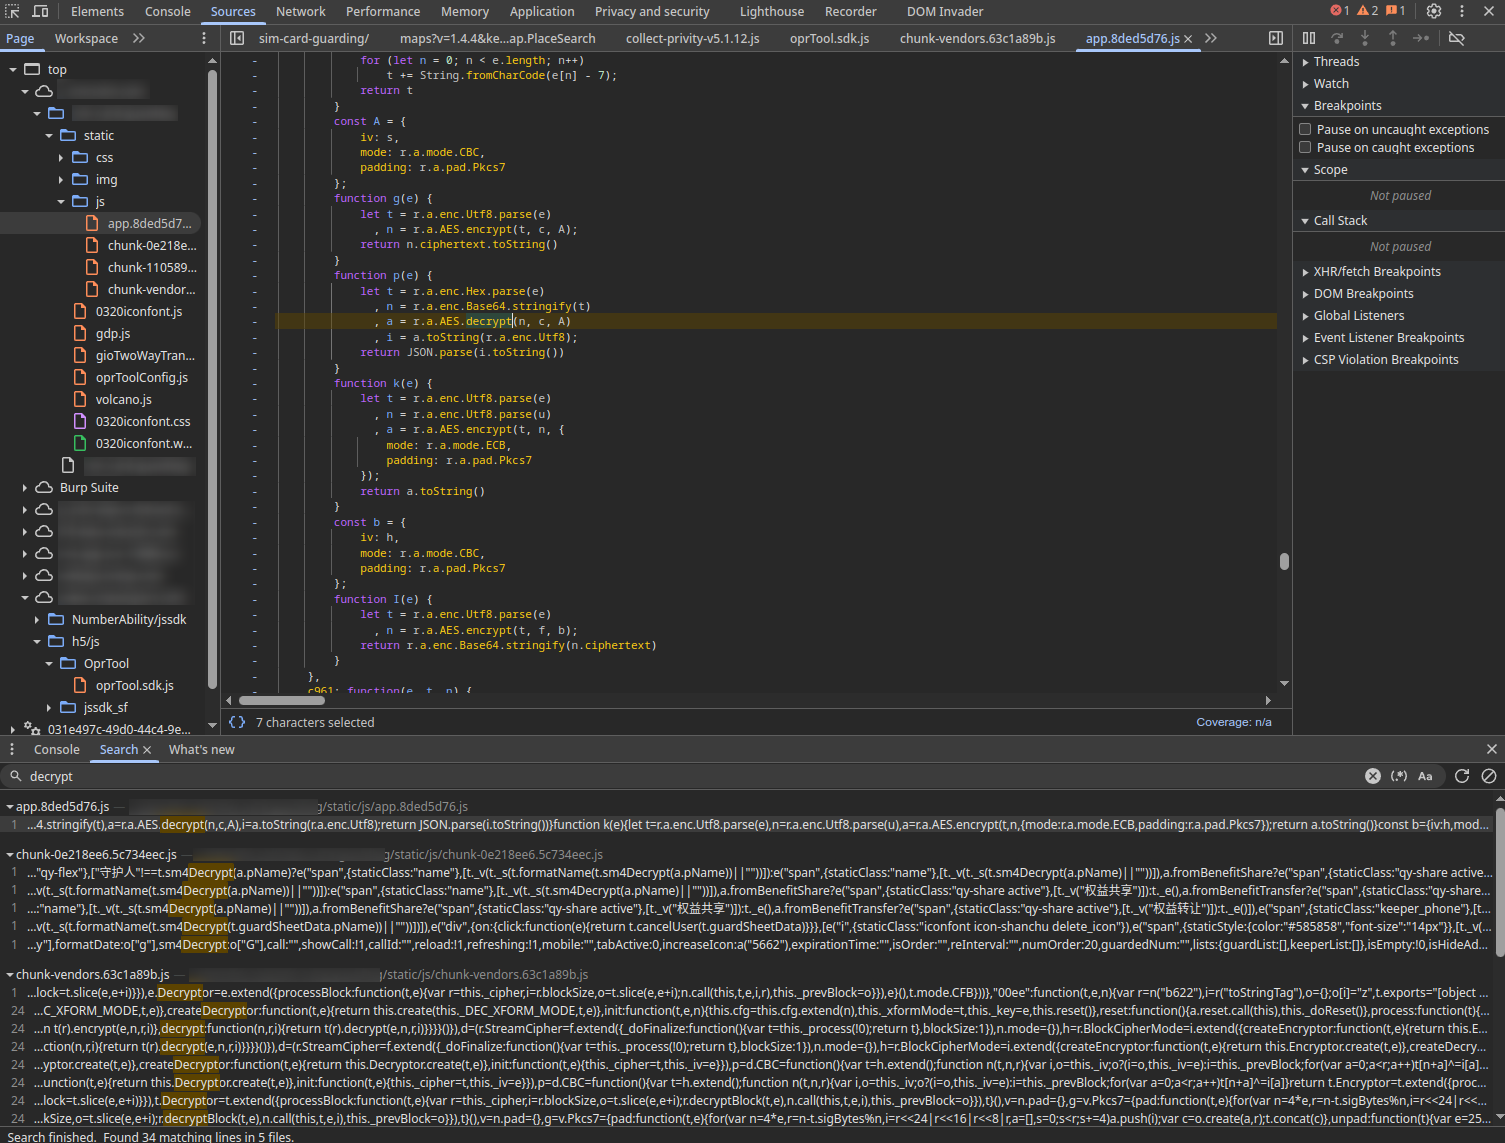1505x1143 pixels.
Task: Toggle the regular expression search option
Action: 1399,776
